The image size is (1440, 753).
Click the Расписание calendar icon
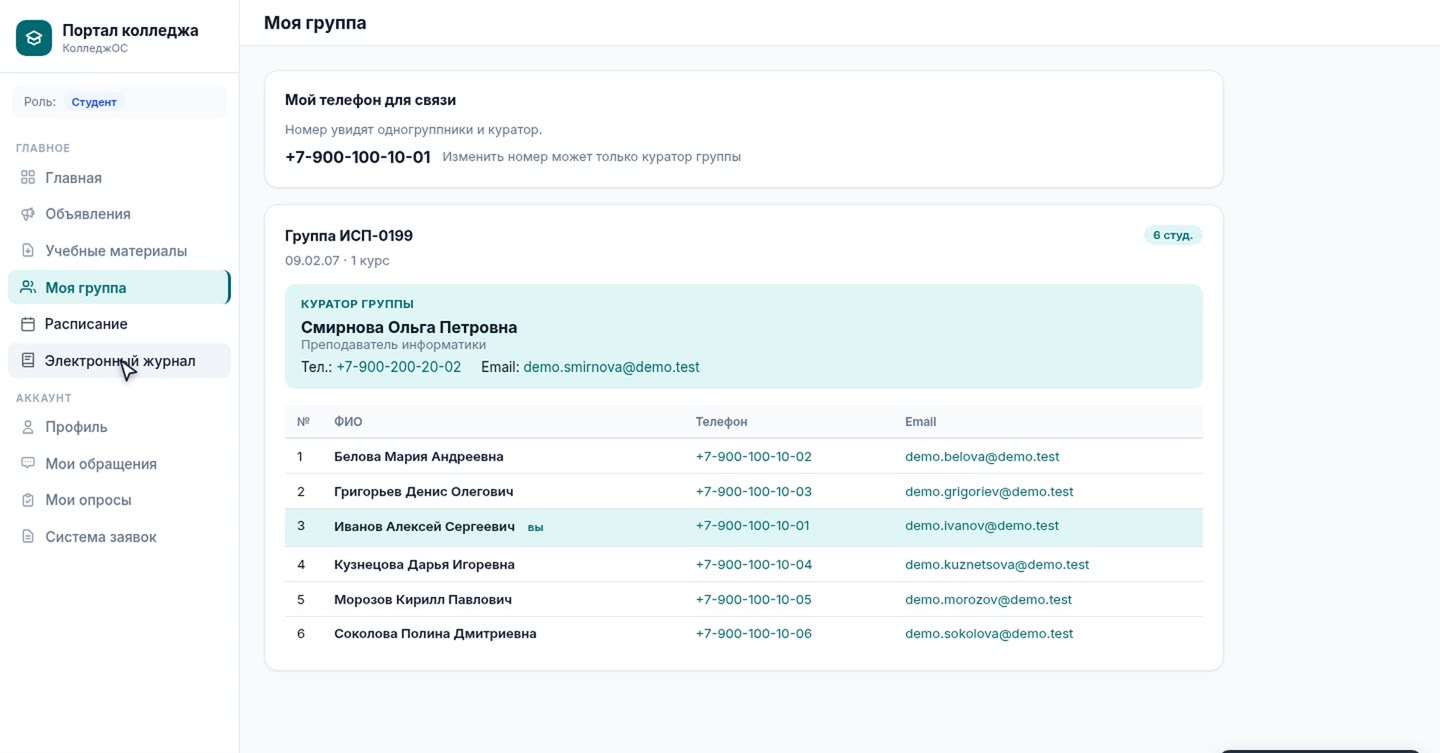28,324
